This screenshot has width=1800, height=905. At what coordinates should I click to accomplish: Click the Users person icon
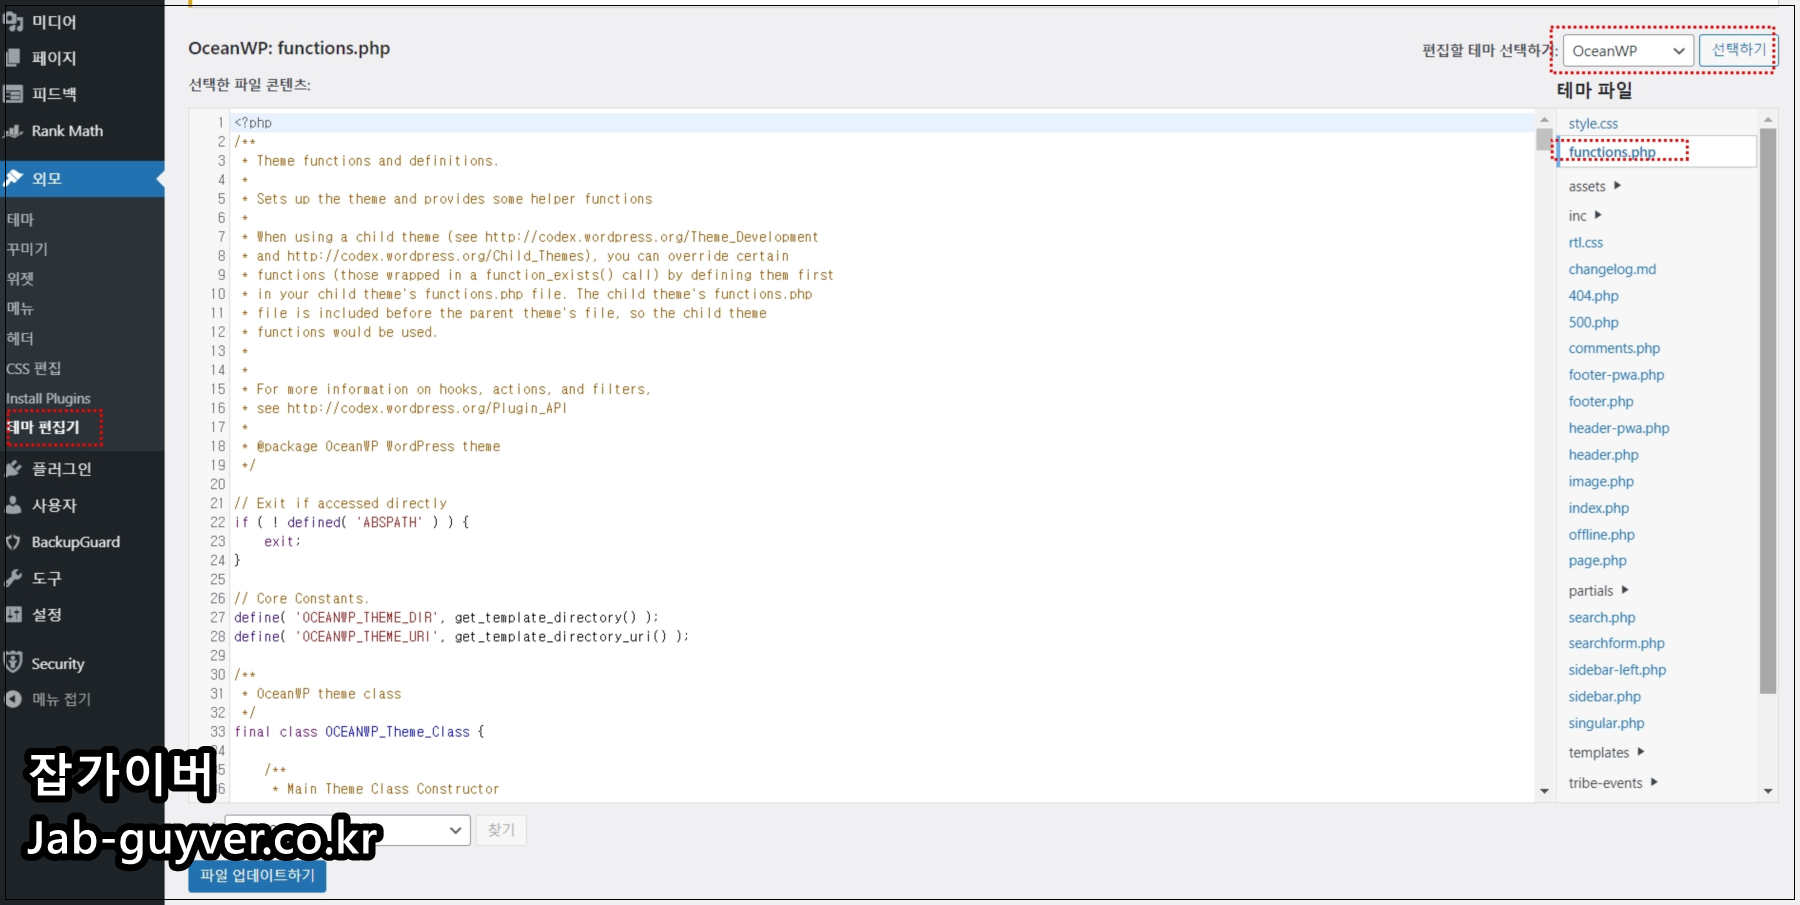coord(13,505)
